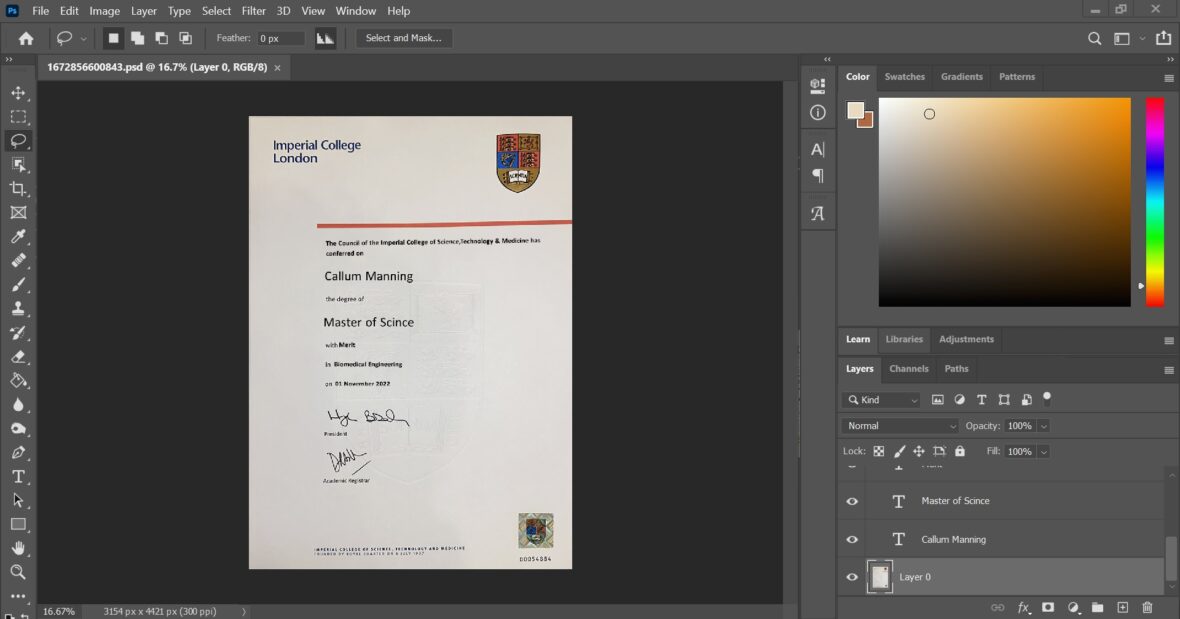Open Fill 100% dropdown arrow
The width and height of the screenshot is (1180, 619).
coord(1043,451)
